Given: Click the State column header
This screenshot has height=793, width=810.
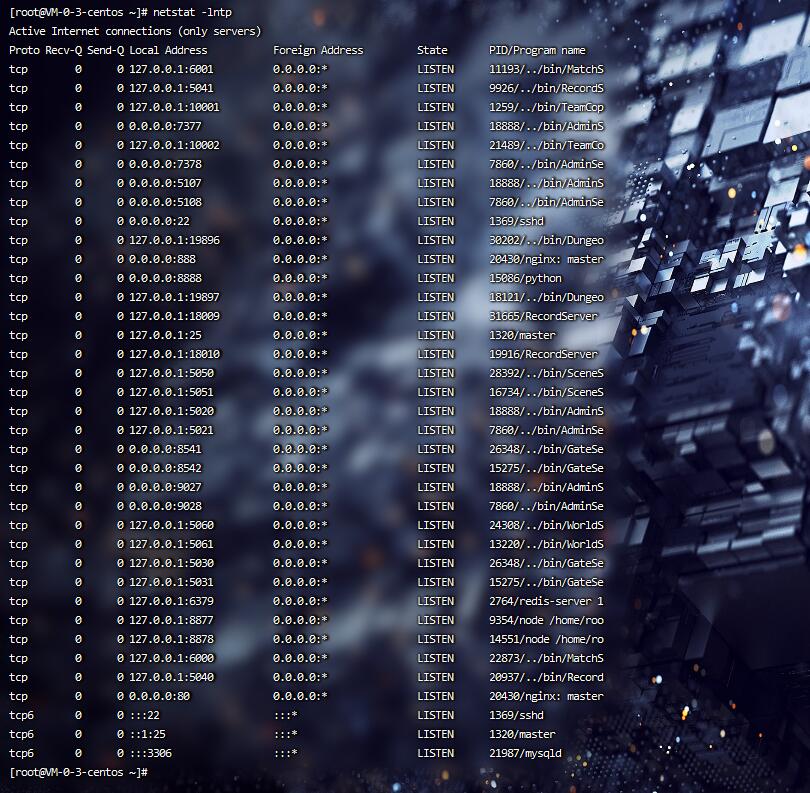Looking at the screenshot, I should pyautogui.click(x=432, y=50).
